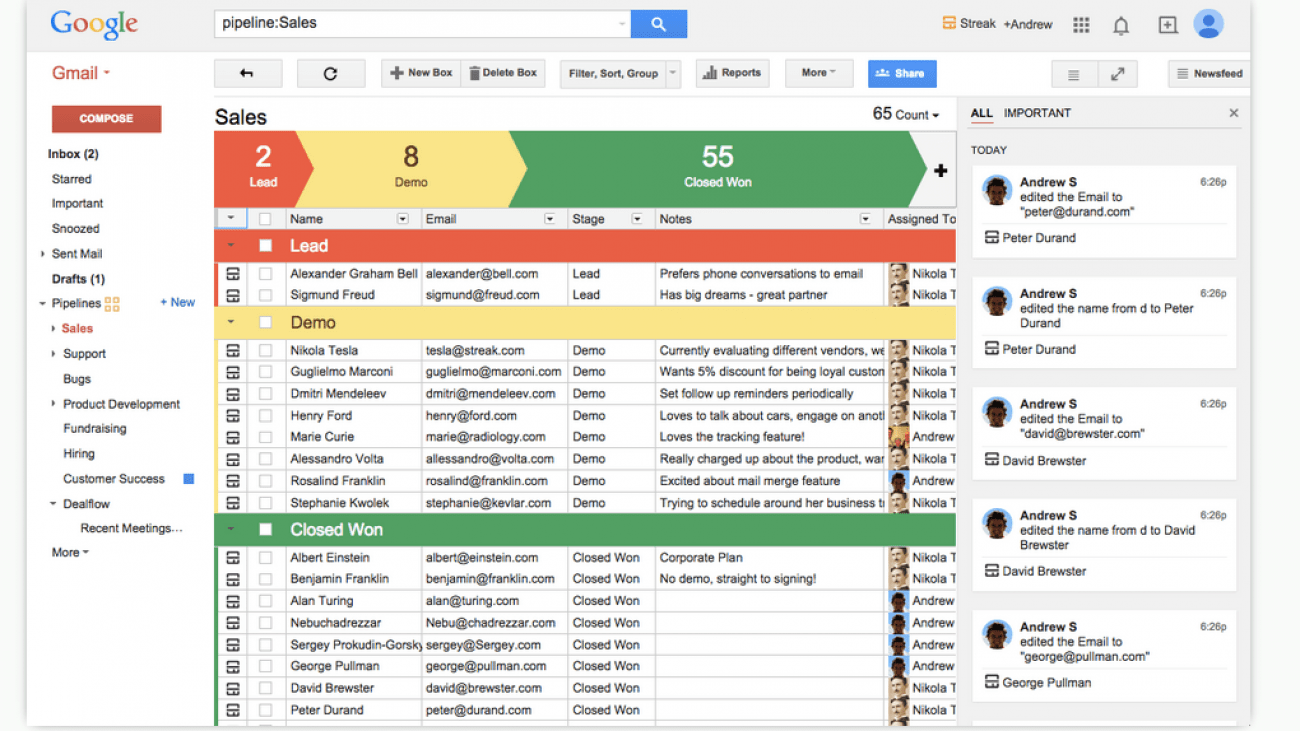Open the Gmail dropdown menu
Viewport: 1300px width, 731px height.
coord(81,73)
